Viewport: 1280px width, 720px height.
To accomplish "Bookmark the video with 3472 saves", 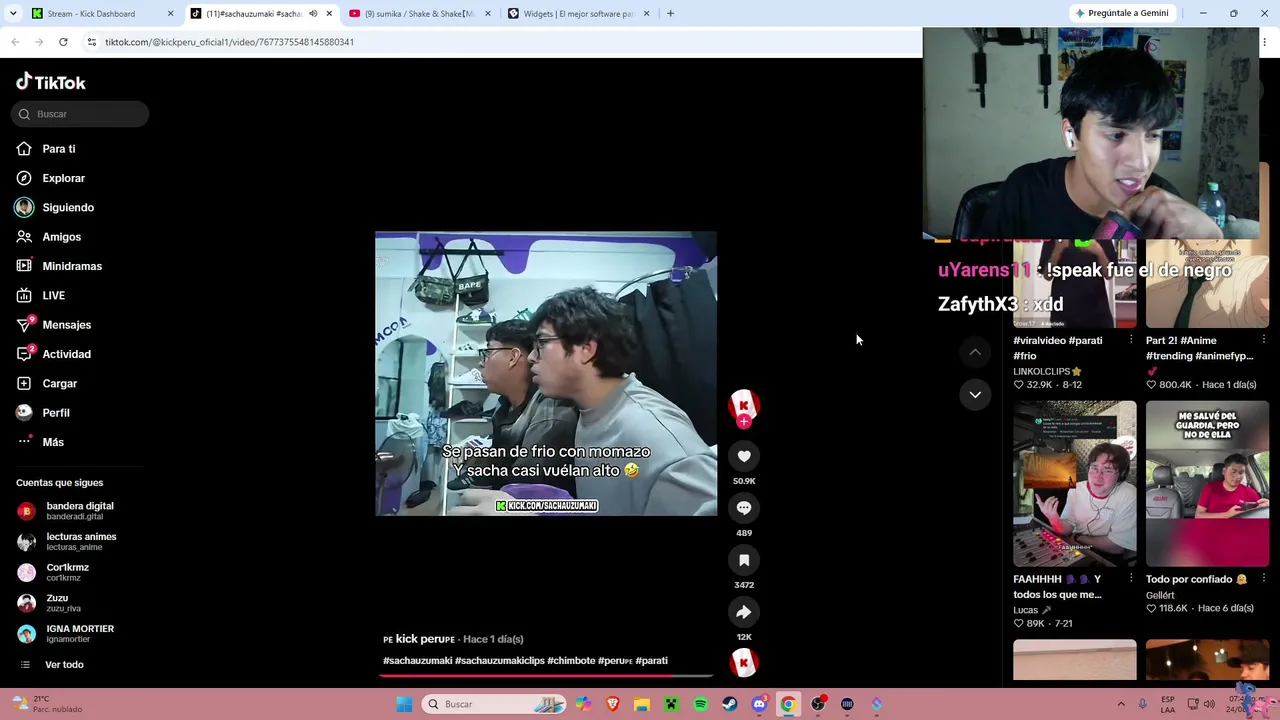I will point(744,560).
